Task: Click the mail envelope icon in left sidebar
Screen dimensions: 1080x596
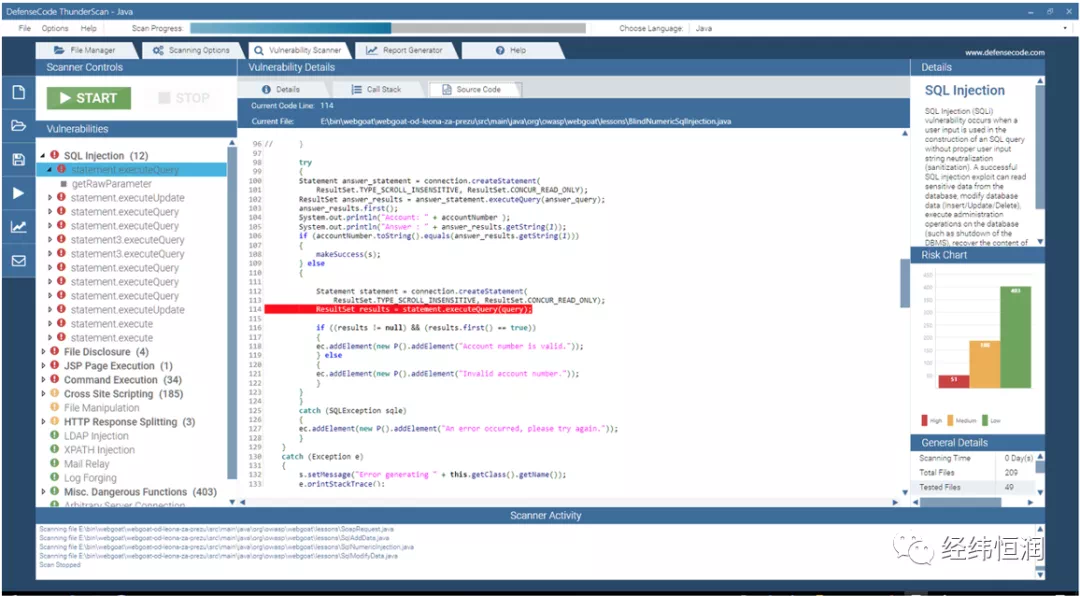Action: tap(19, 260)
